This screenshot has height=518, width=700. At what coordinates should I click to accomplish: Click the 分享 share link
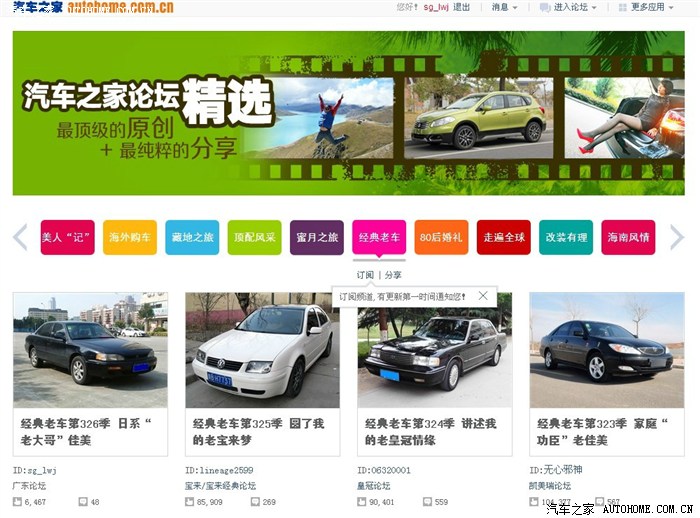393,275
